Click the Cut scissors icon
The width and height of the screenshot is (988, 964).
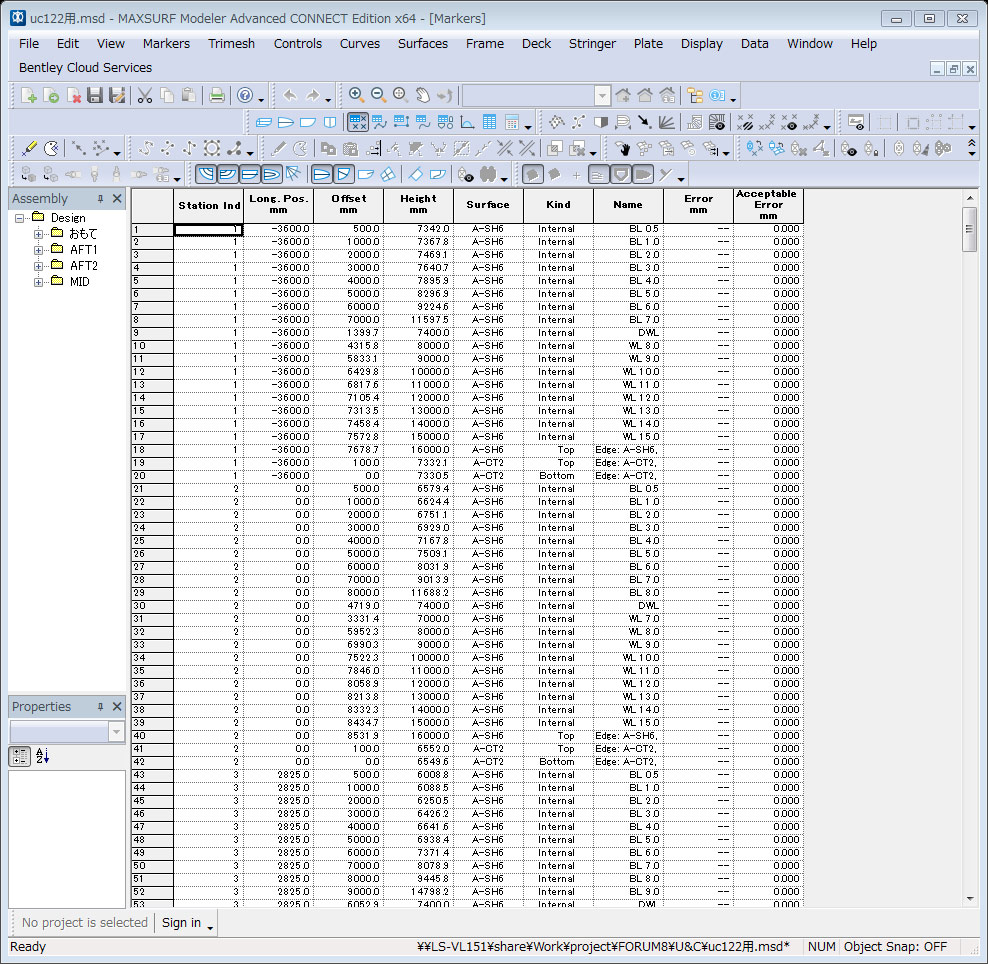145,96
